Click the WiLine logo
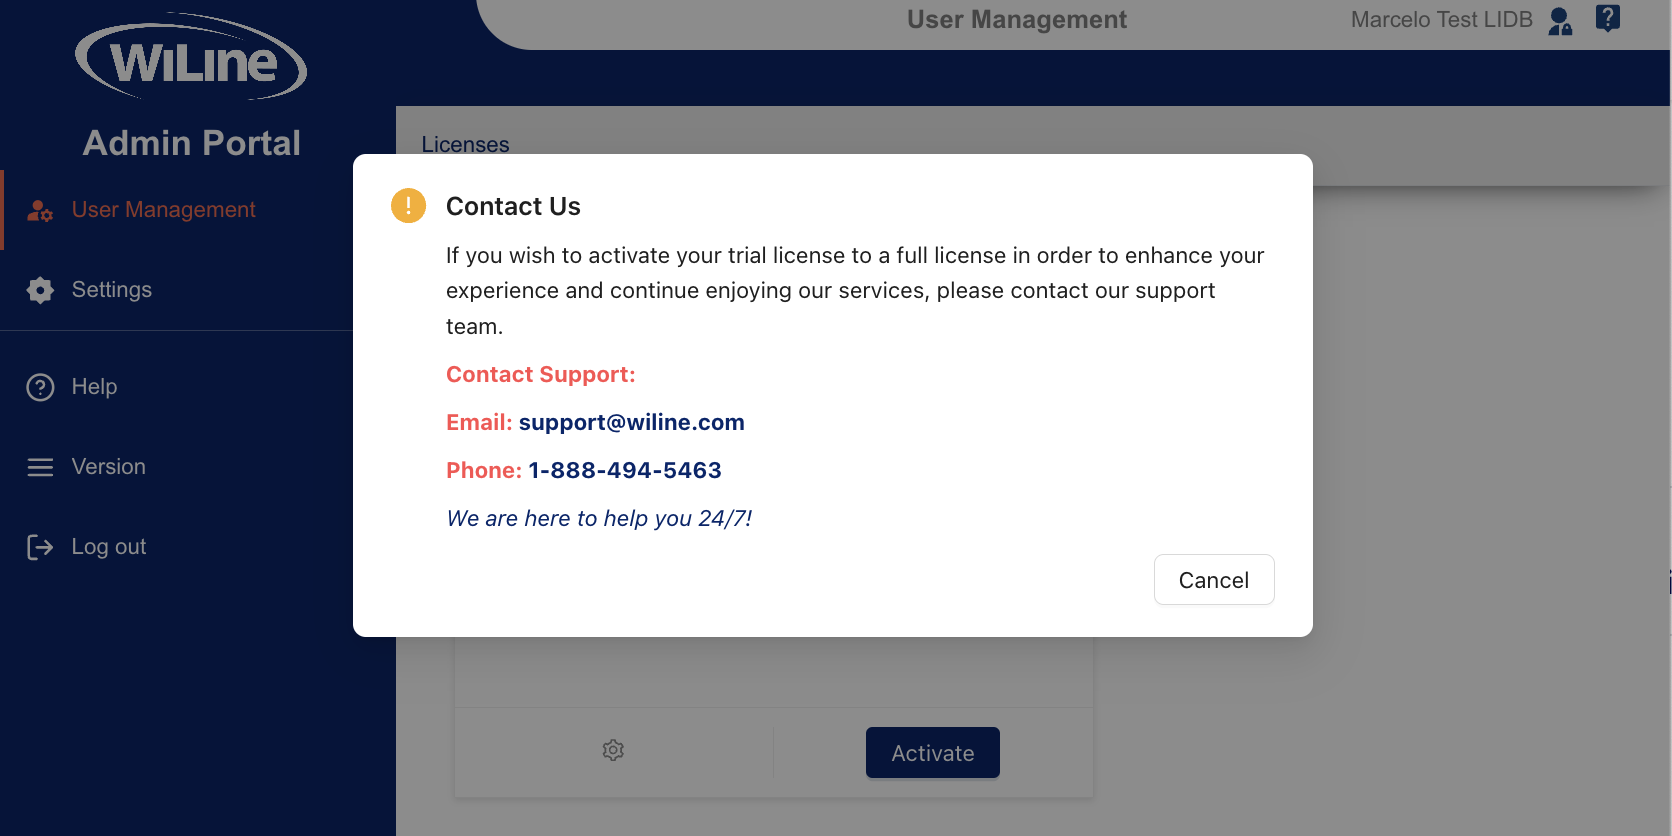Viewport: 1672px width, 836px height. pos(191,59)
